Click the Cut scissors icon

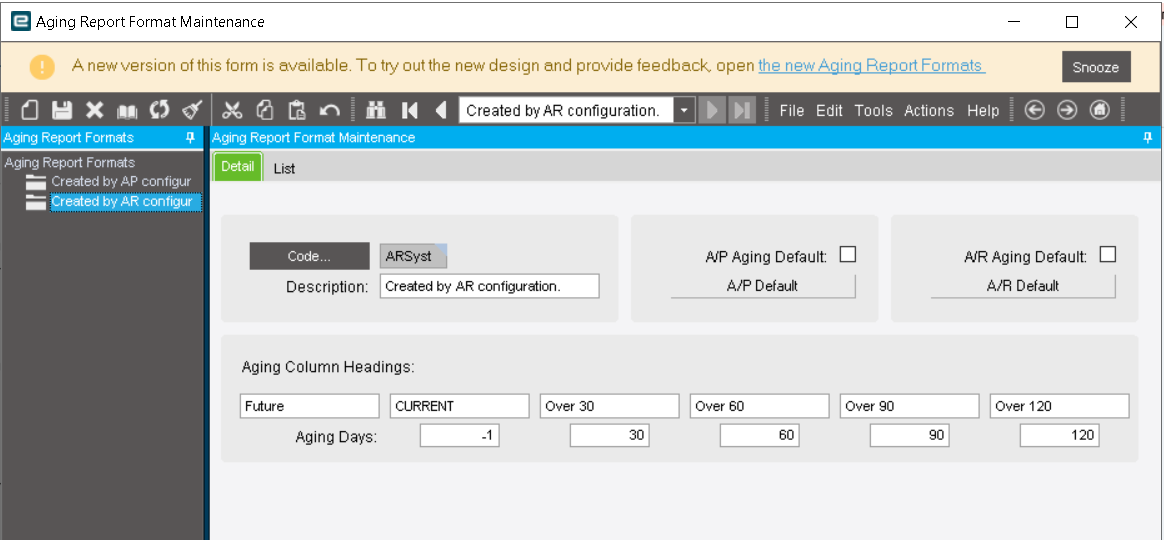pos(232,110)
